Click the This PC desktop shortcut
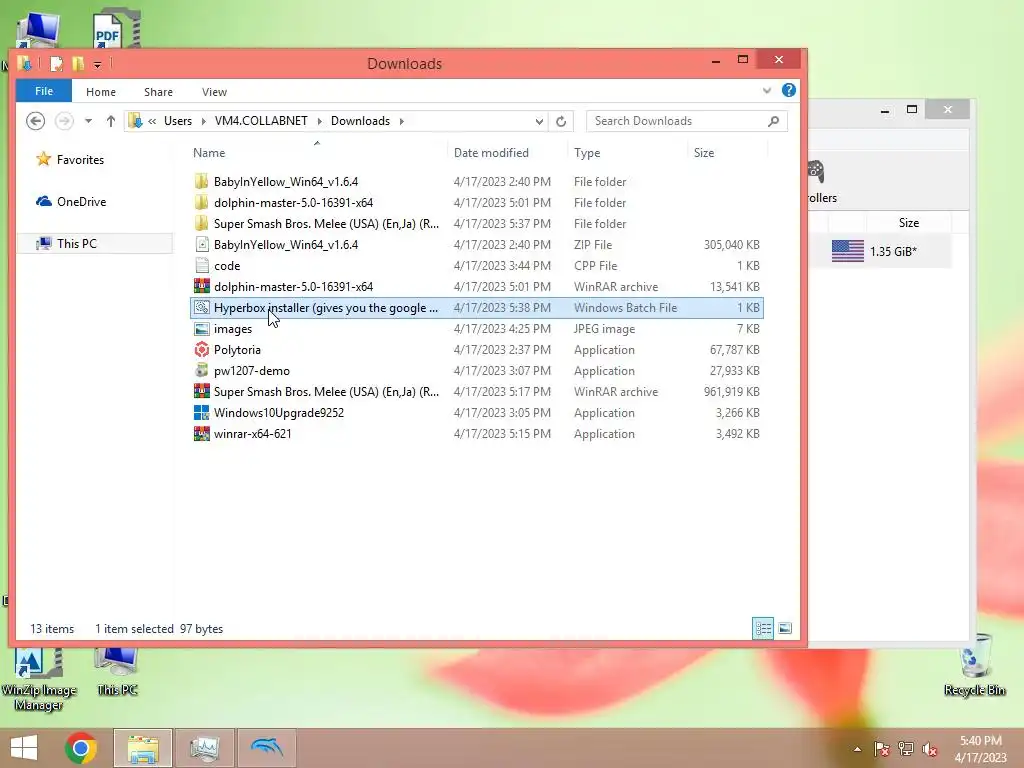 click(117, 673)
